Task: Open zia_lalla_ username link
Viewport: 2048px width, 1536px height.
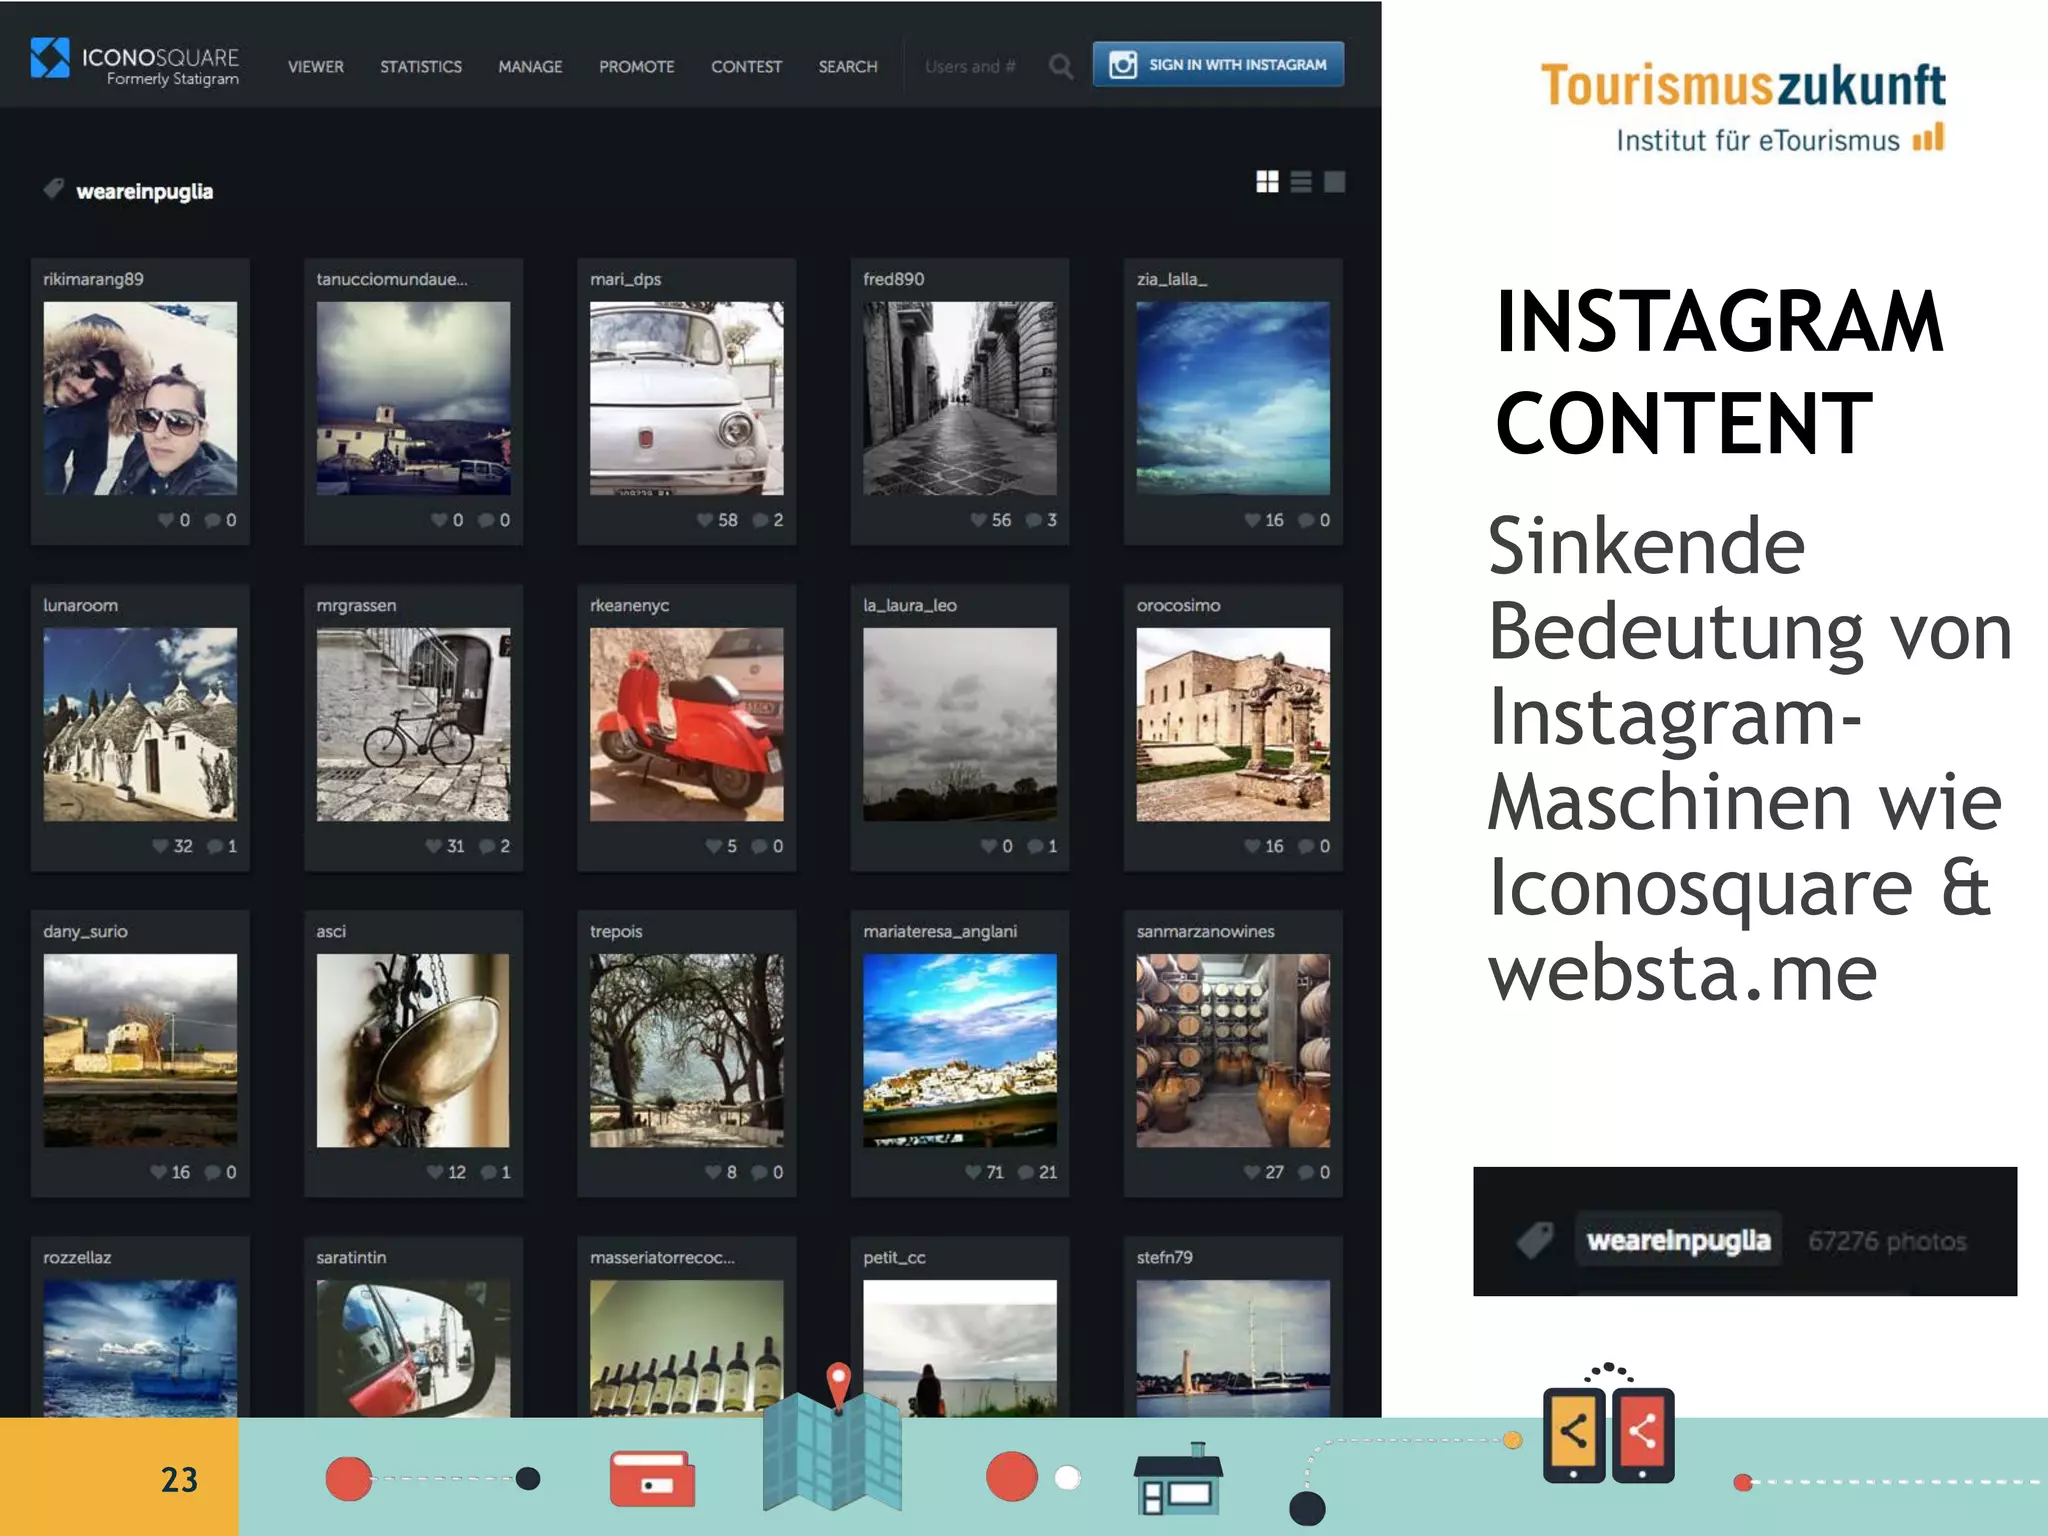Action: coord(1172,279)
